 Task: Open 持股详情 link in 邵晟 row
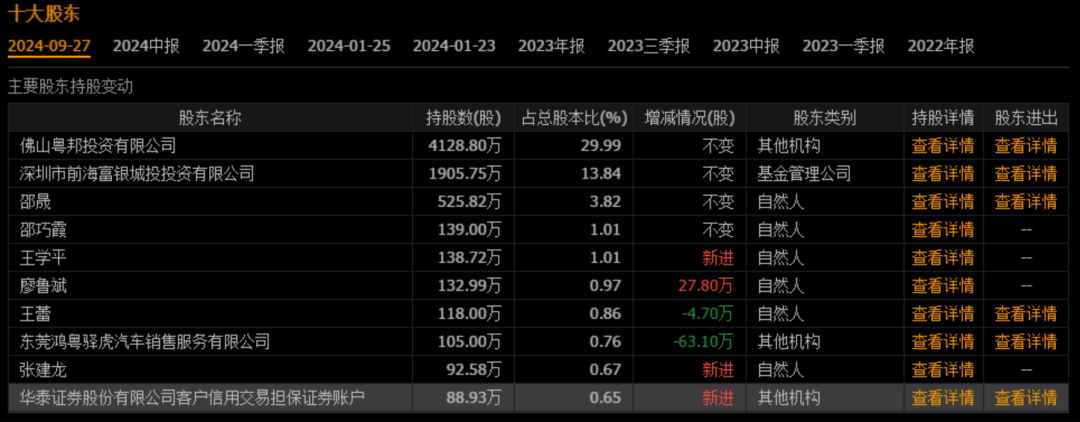pos(943,202)
